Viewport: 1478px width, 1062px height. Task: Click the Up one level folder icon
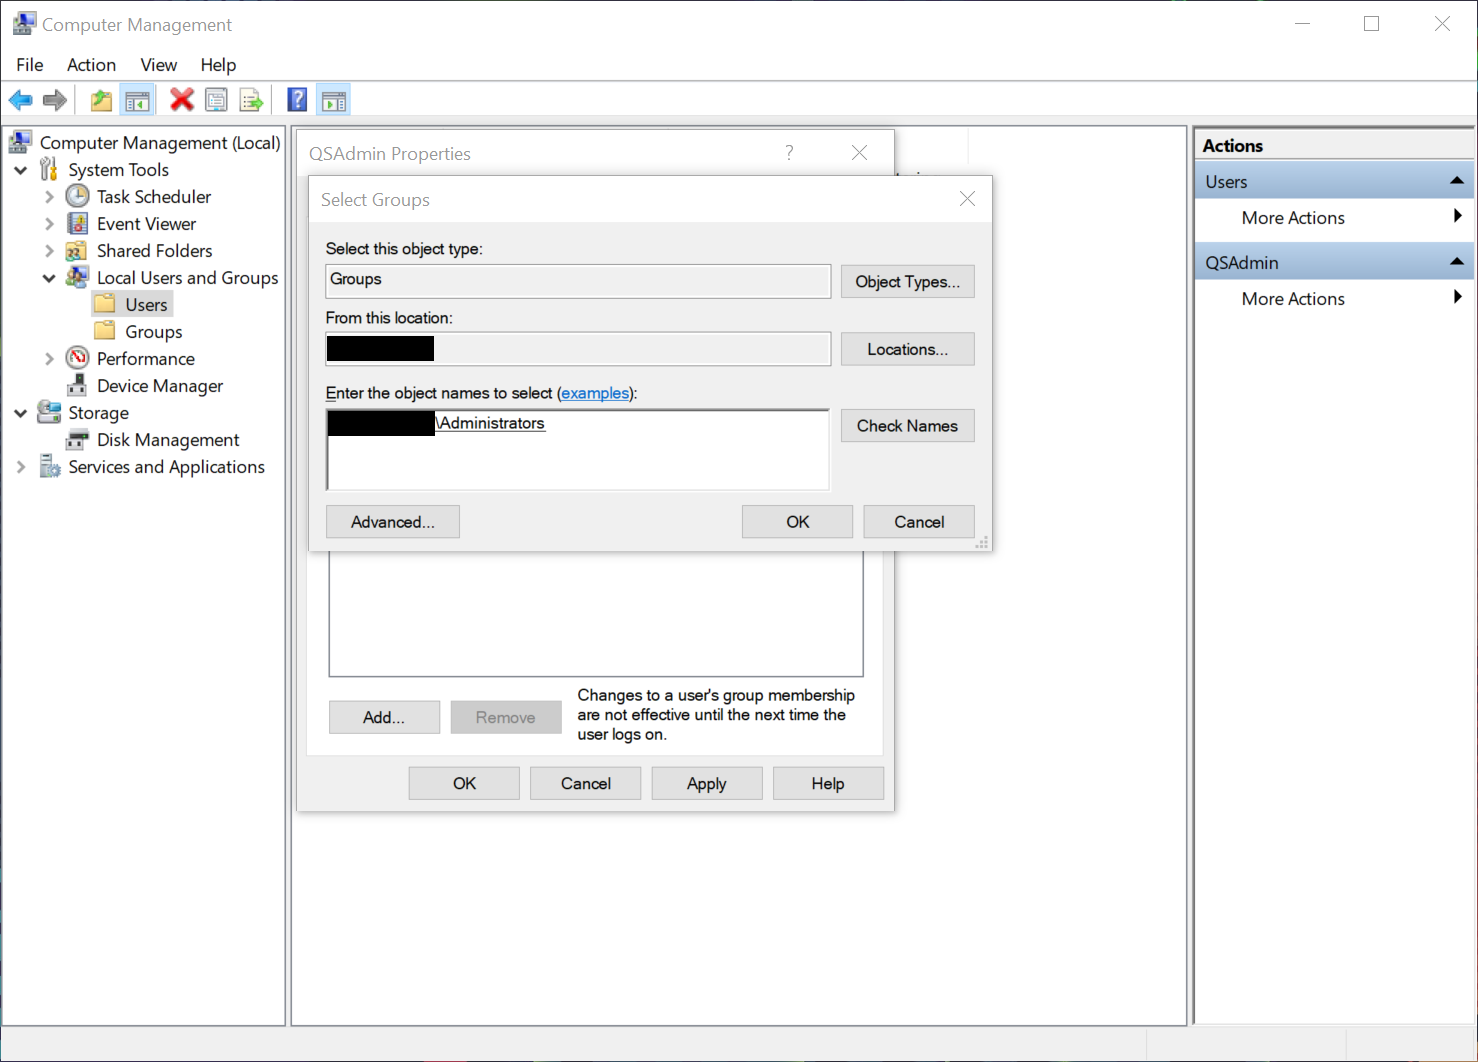(x=100, y=99)
